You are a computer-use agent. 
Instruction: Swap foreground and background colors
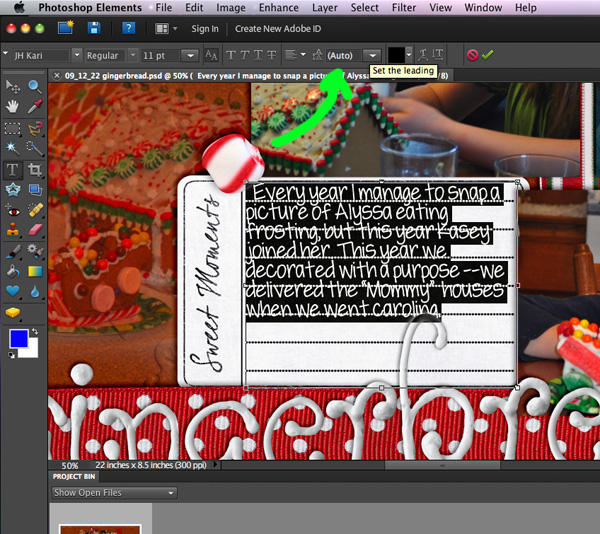pyautogui.click(x=35, y=331)
